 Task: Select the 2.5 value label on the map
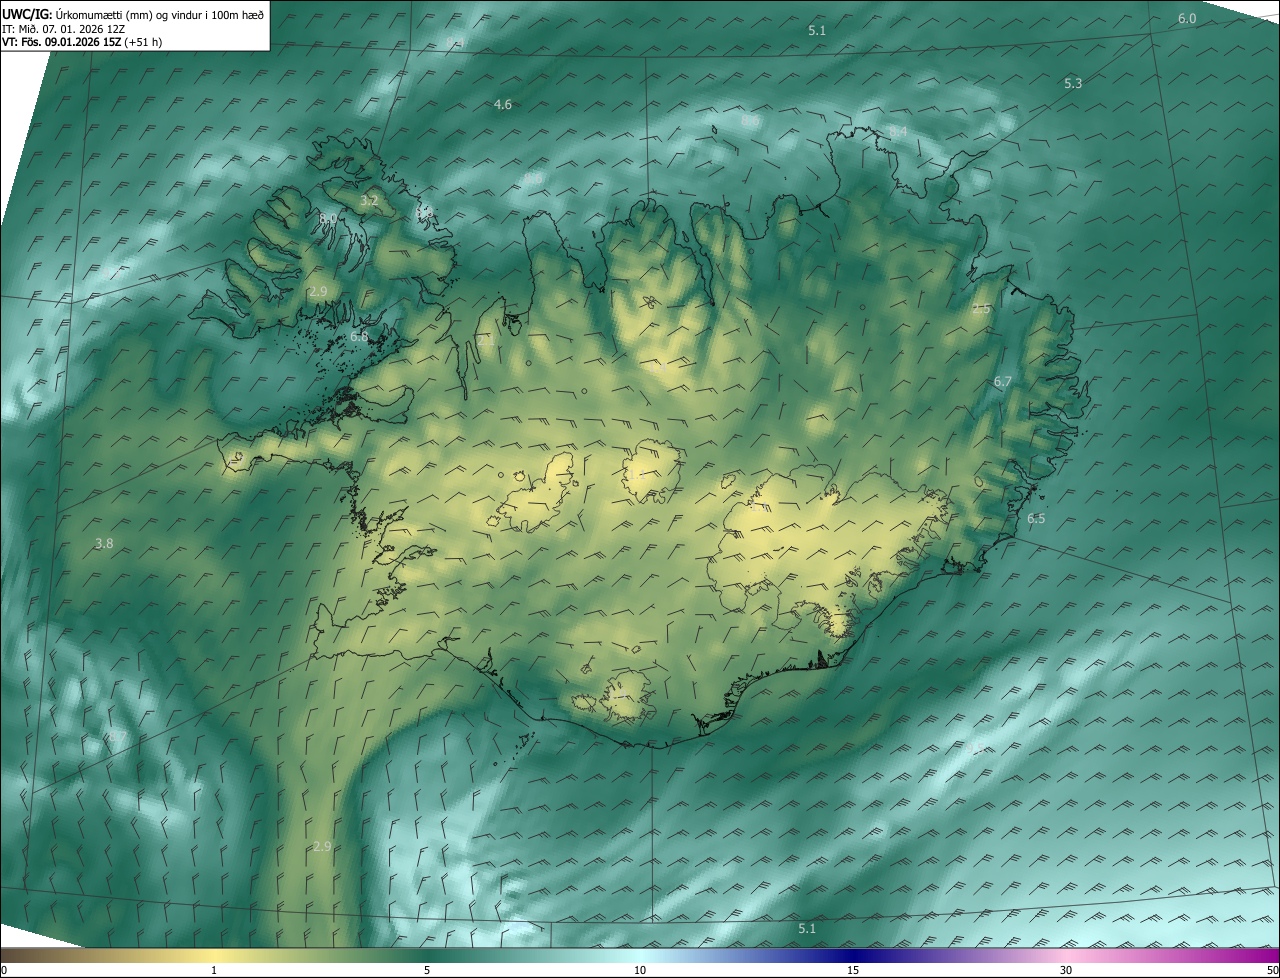(x=981, y=310)
